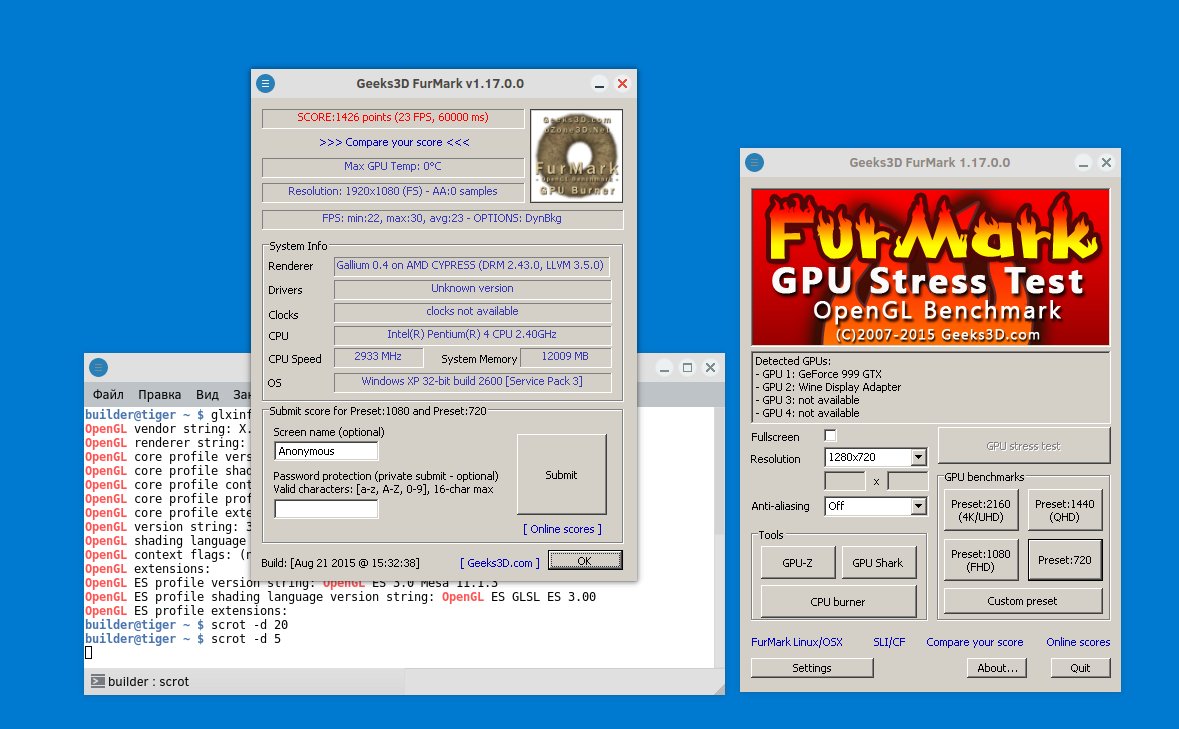Click the Resolution: 1920x1080 (FS) text
The width and height of the screenshot is (1179, 729).
(392, 191)
